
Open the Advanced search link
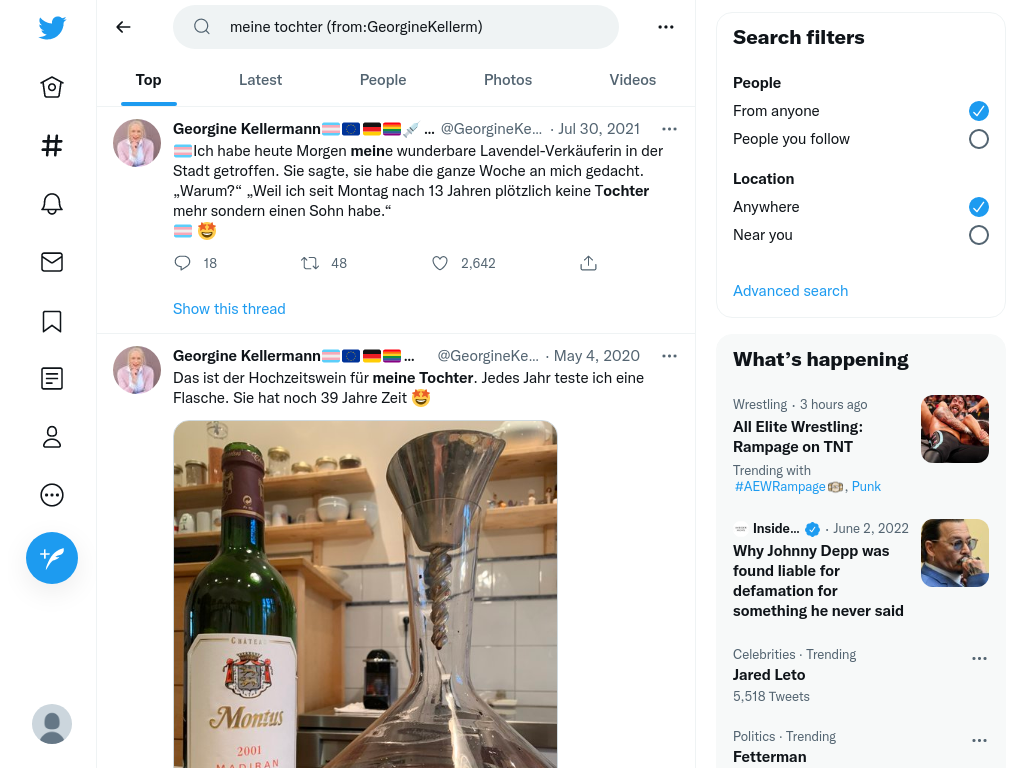point(790,291)
